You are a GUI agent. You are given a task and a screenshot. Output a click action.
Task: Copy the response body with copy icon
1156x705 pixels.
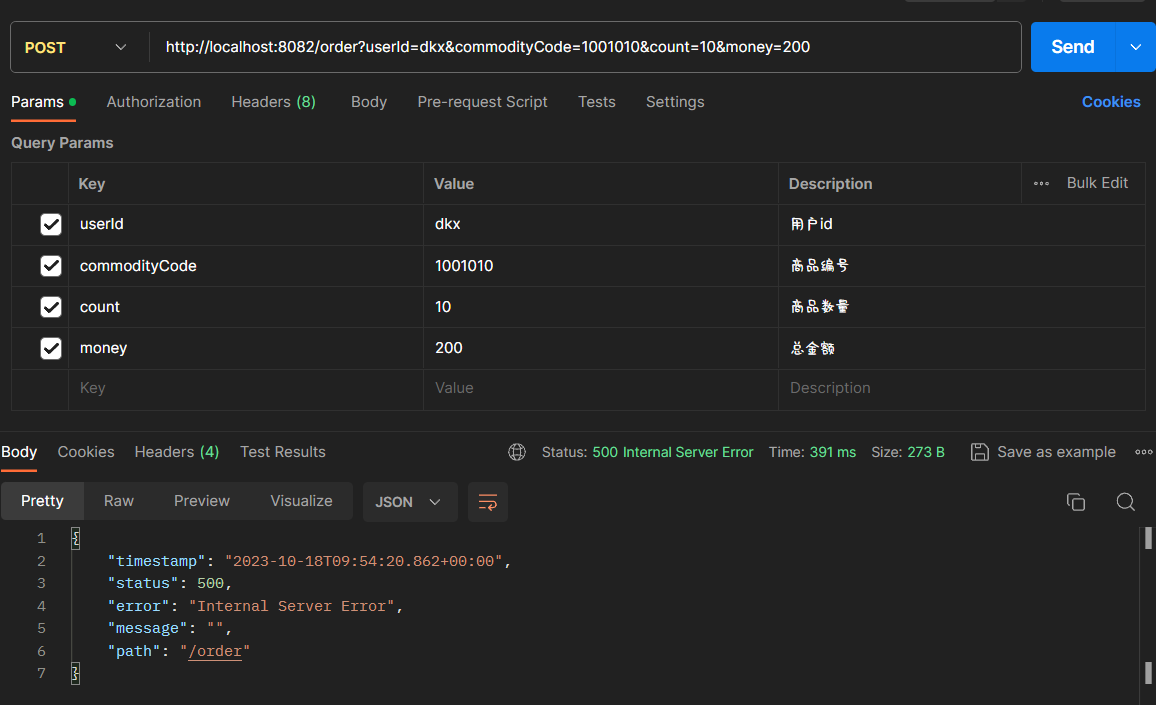1076,502
